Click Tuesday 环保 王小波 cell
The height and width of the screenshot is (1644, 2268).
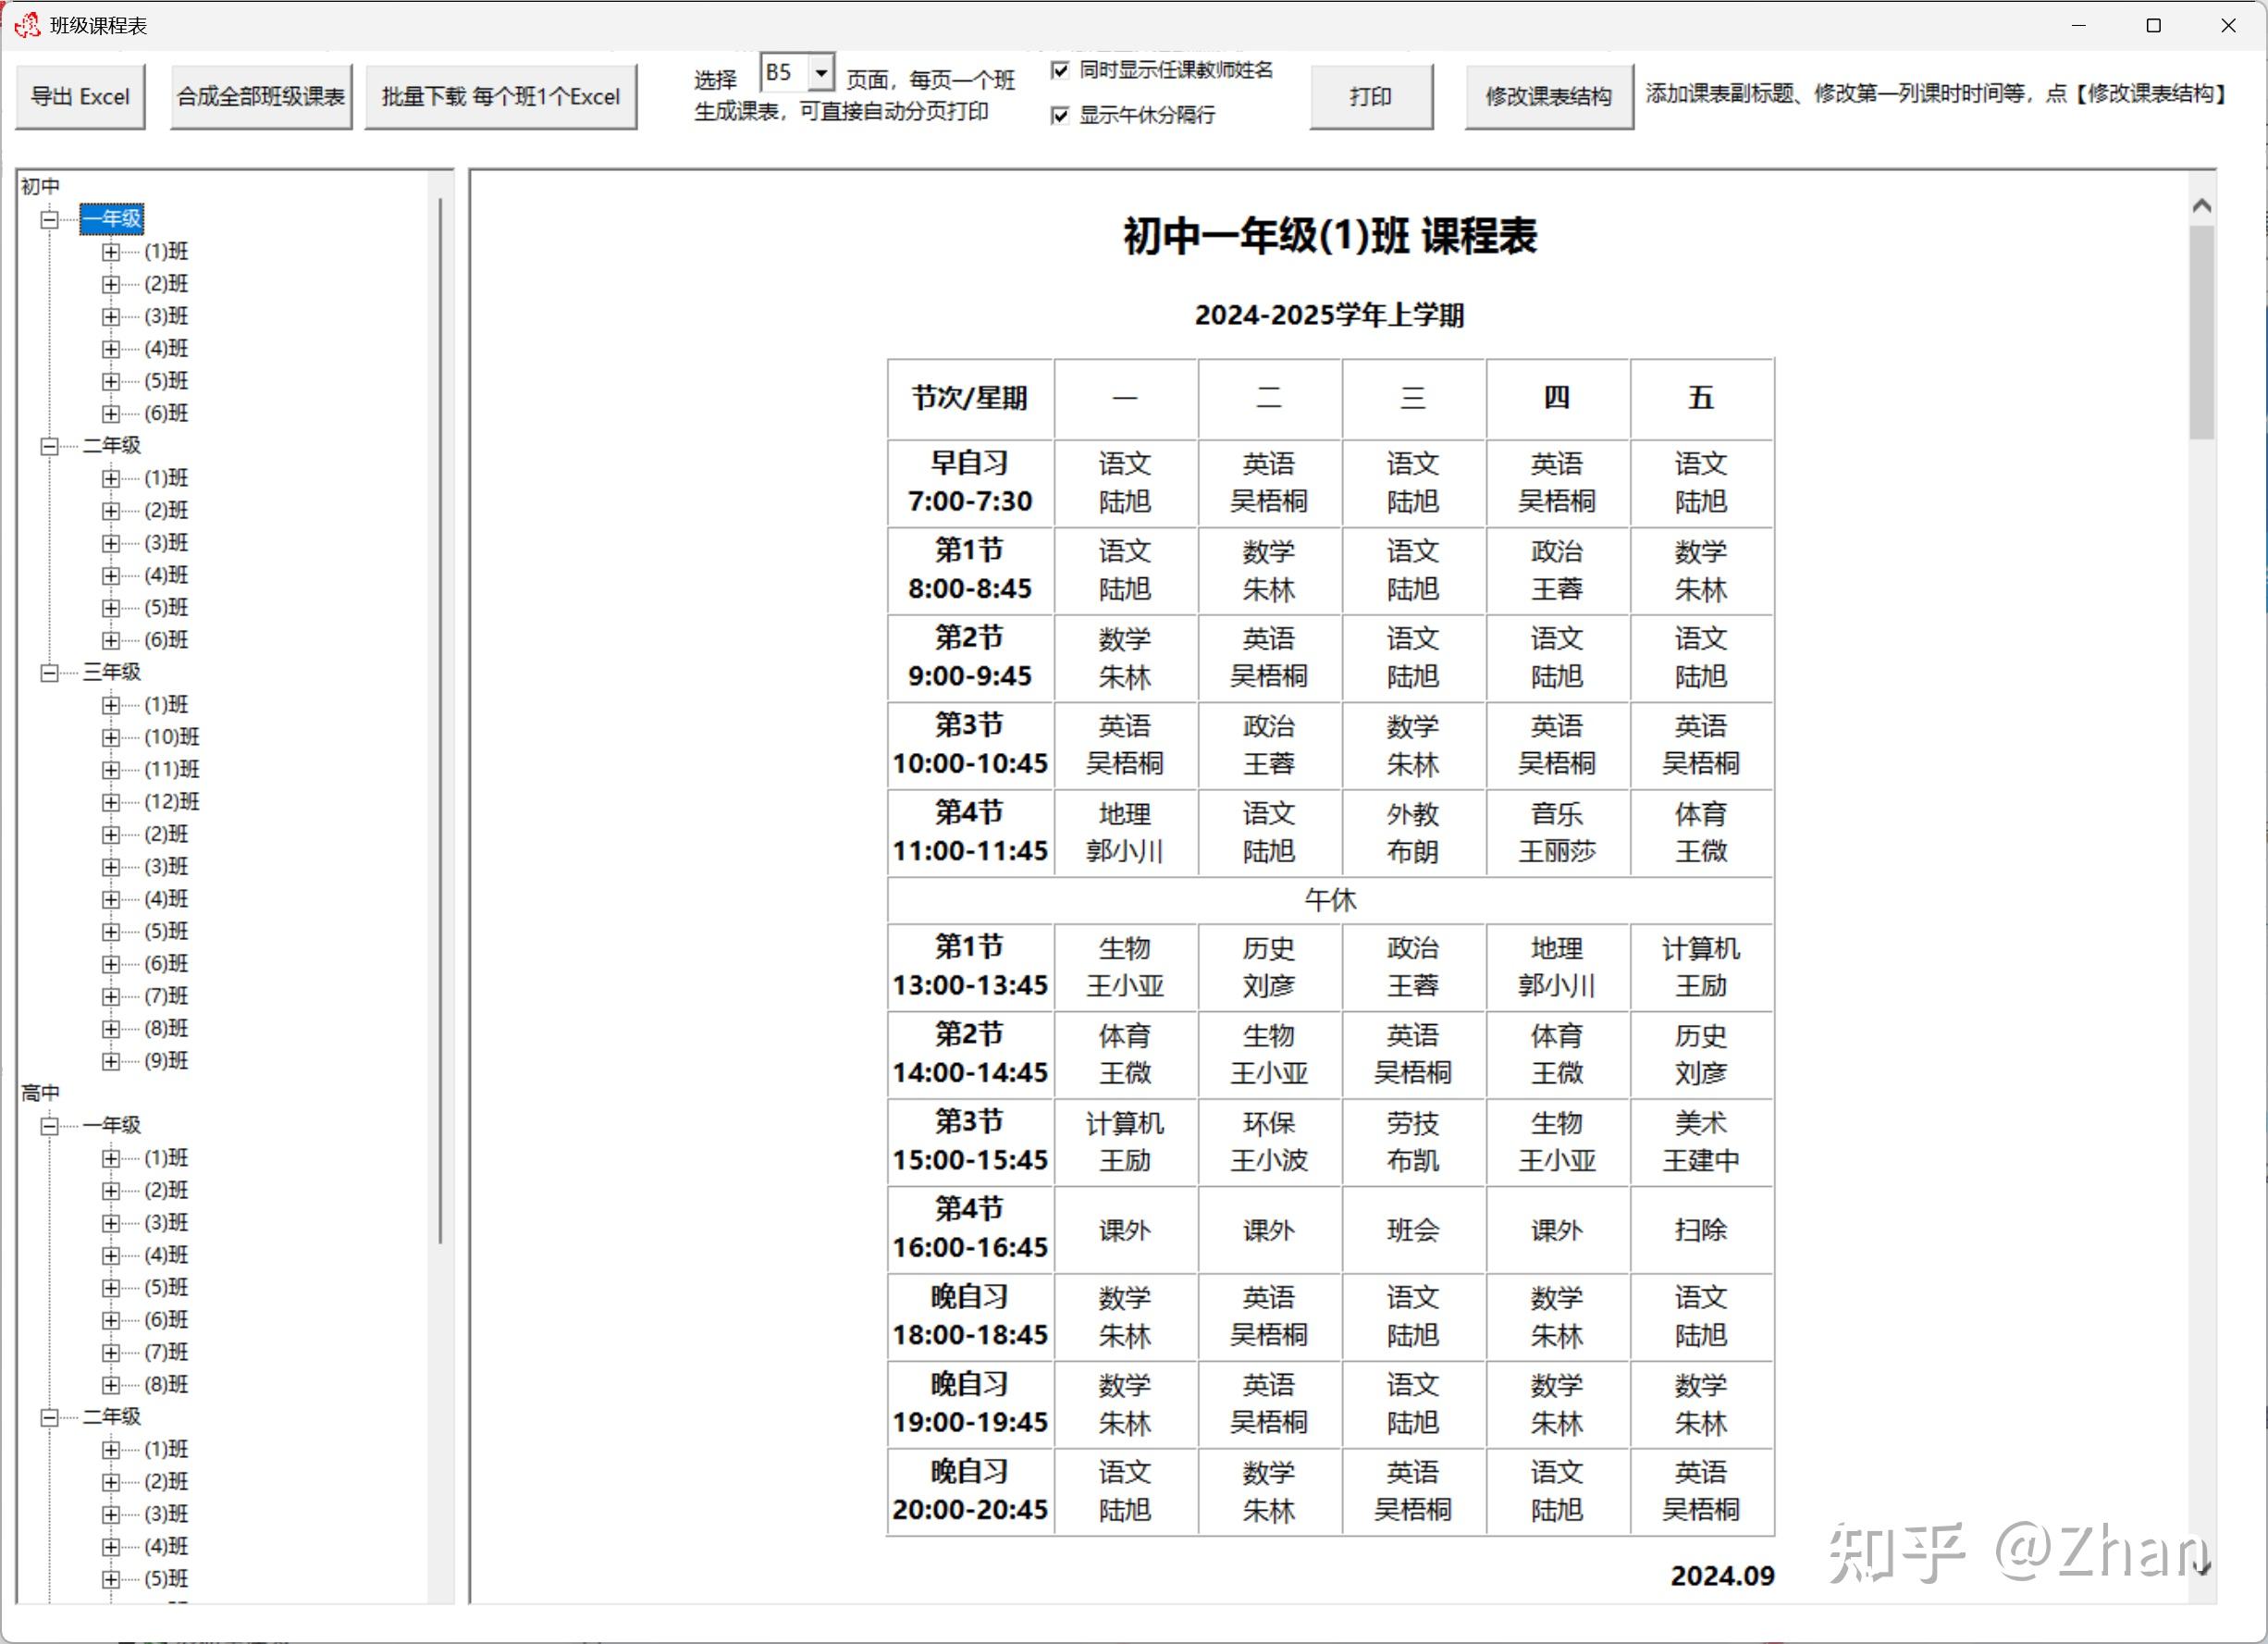pos(1269,1142)
